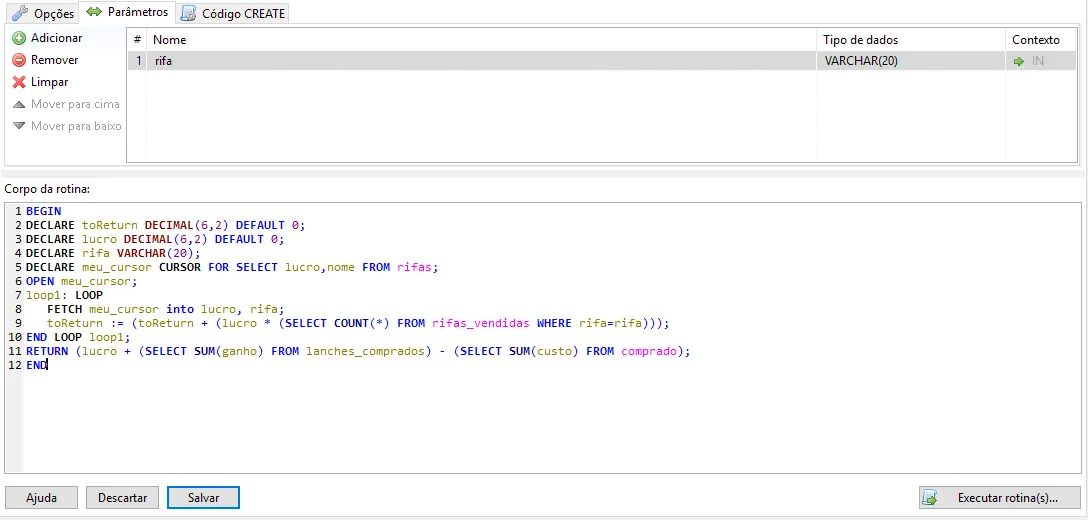1088x520 pixels.
Task: Click the OPEN meu_cursor line
Action: tap(82, 281)
